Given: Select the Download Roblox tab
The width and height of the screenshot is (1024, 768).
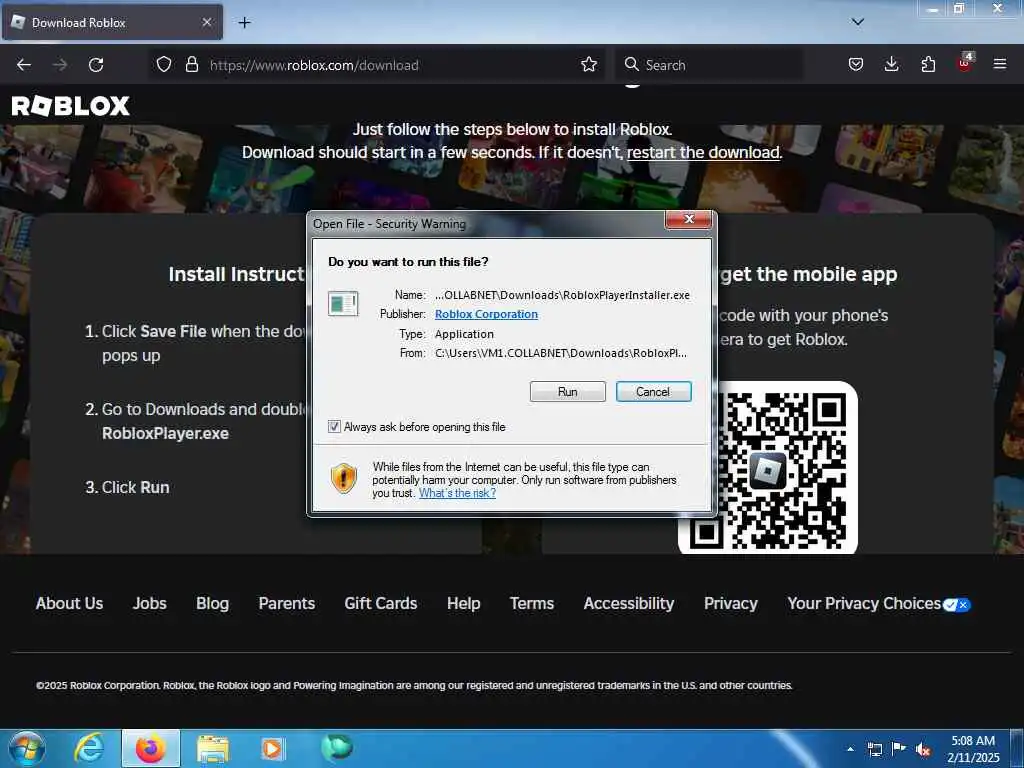Looking at the screenshot, I should pos(112,23).
